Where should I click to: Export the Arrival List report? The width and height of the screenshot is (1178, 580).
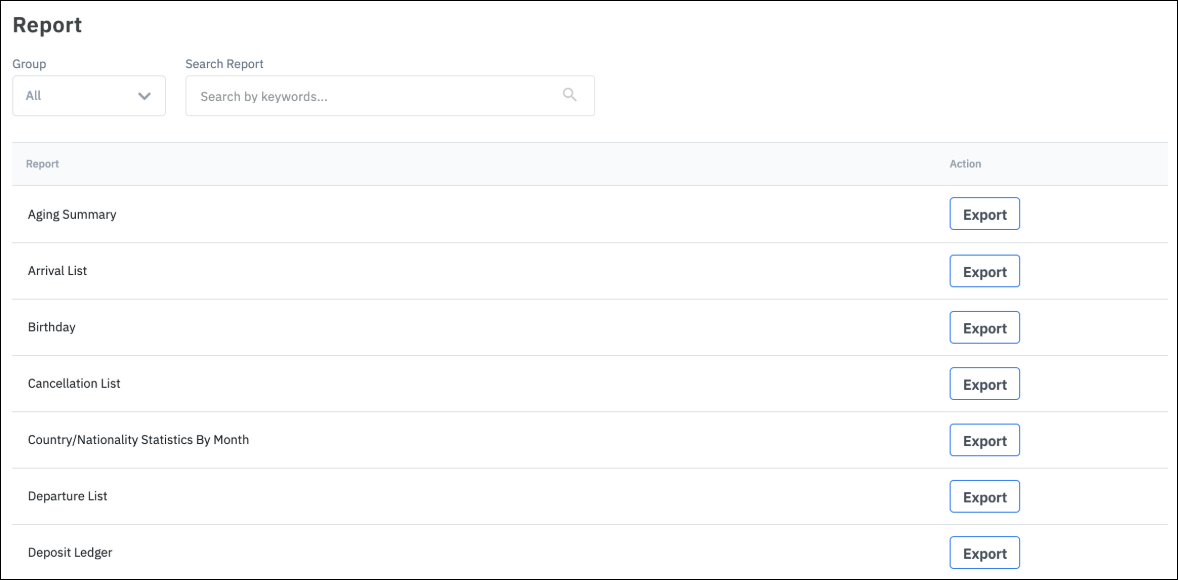pos(984,271)
